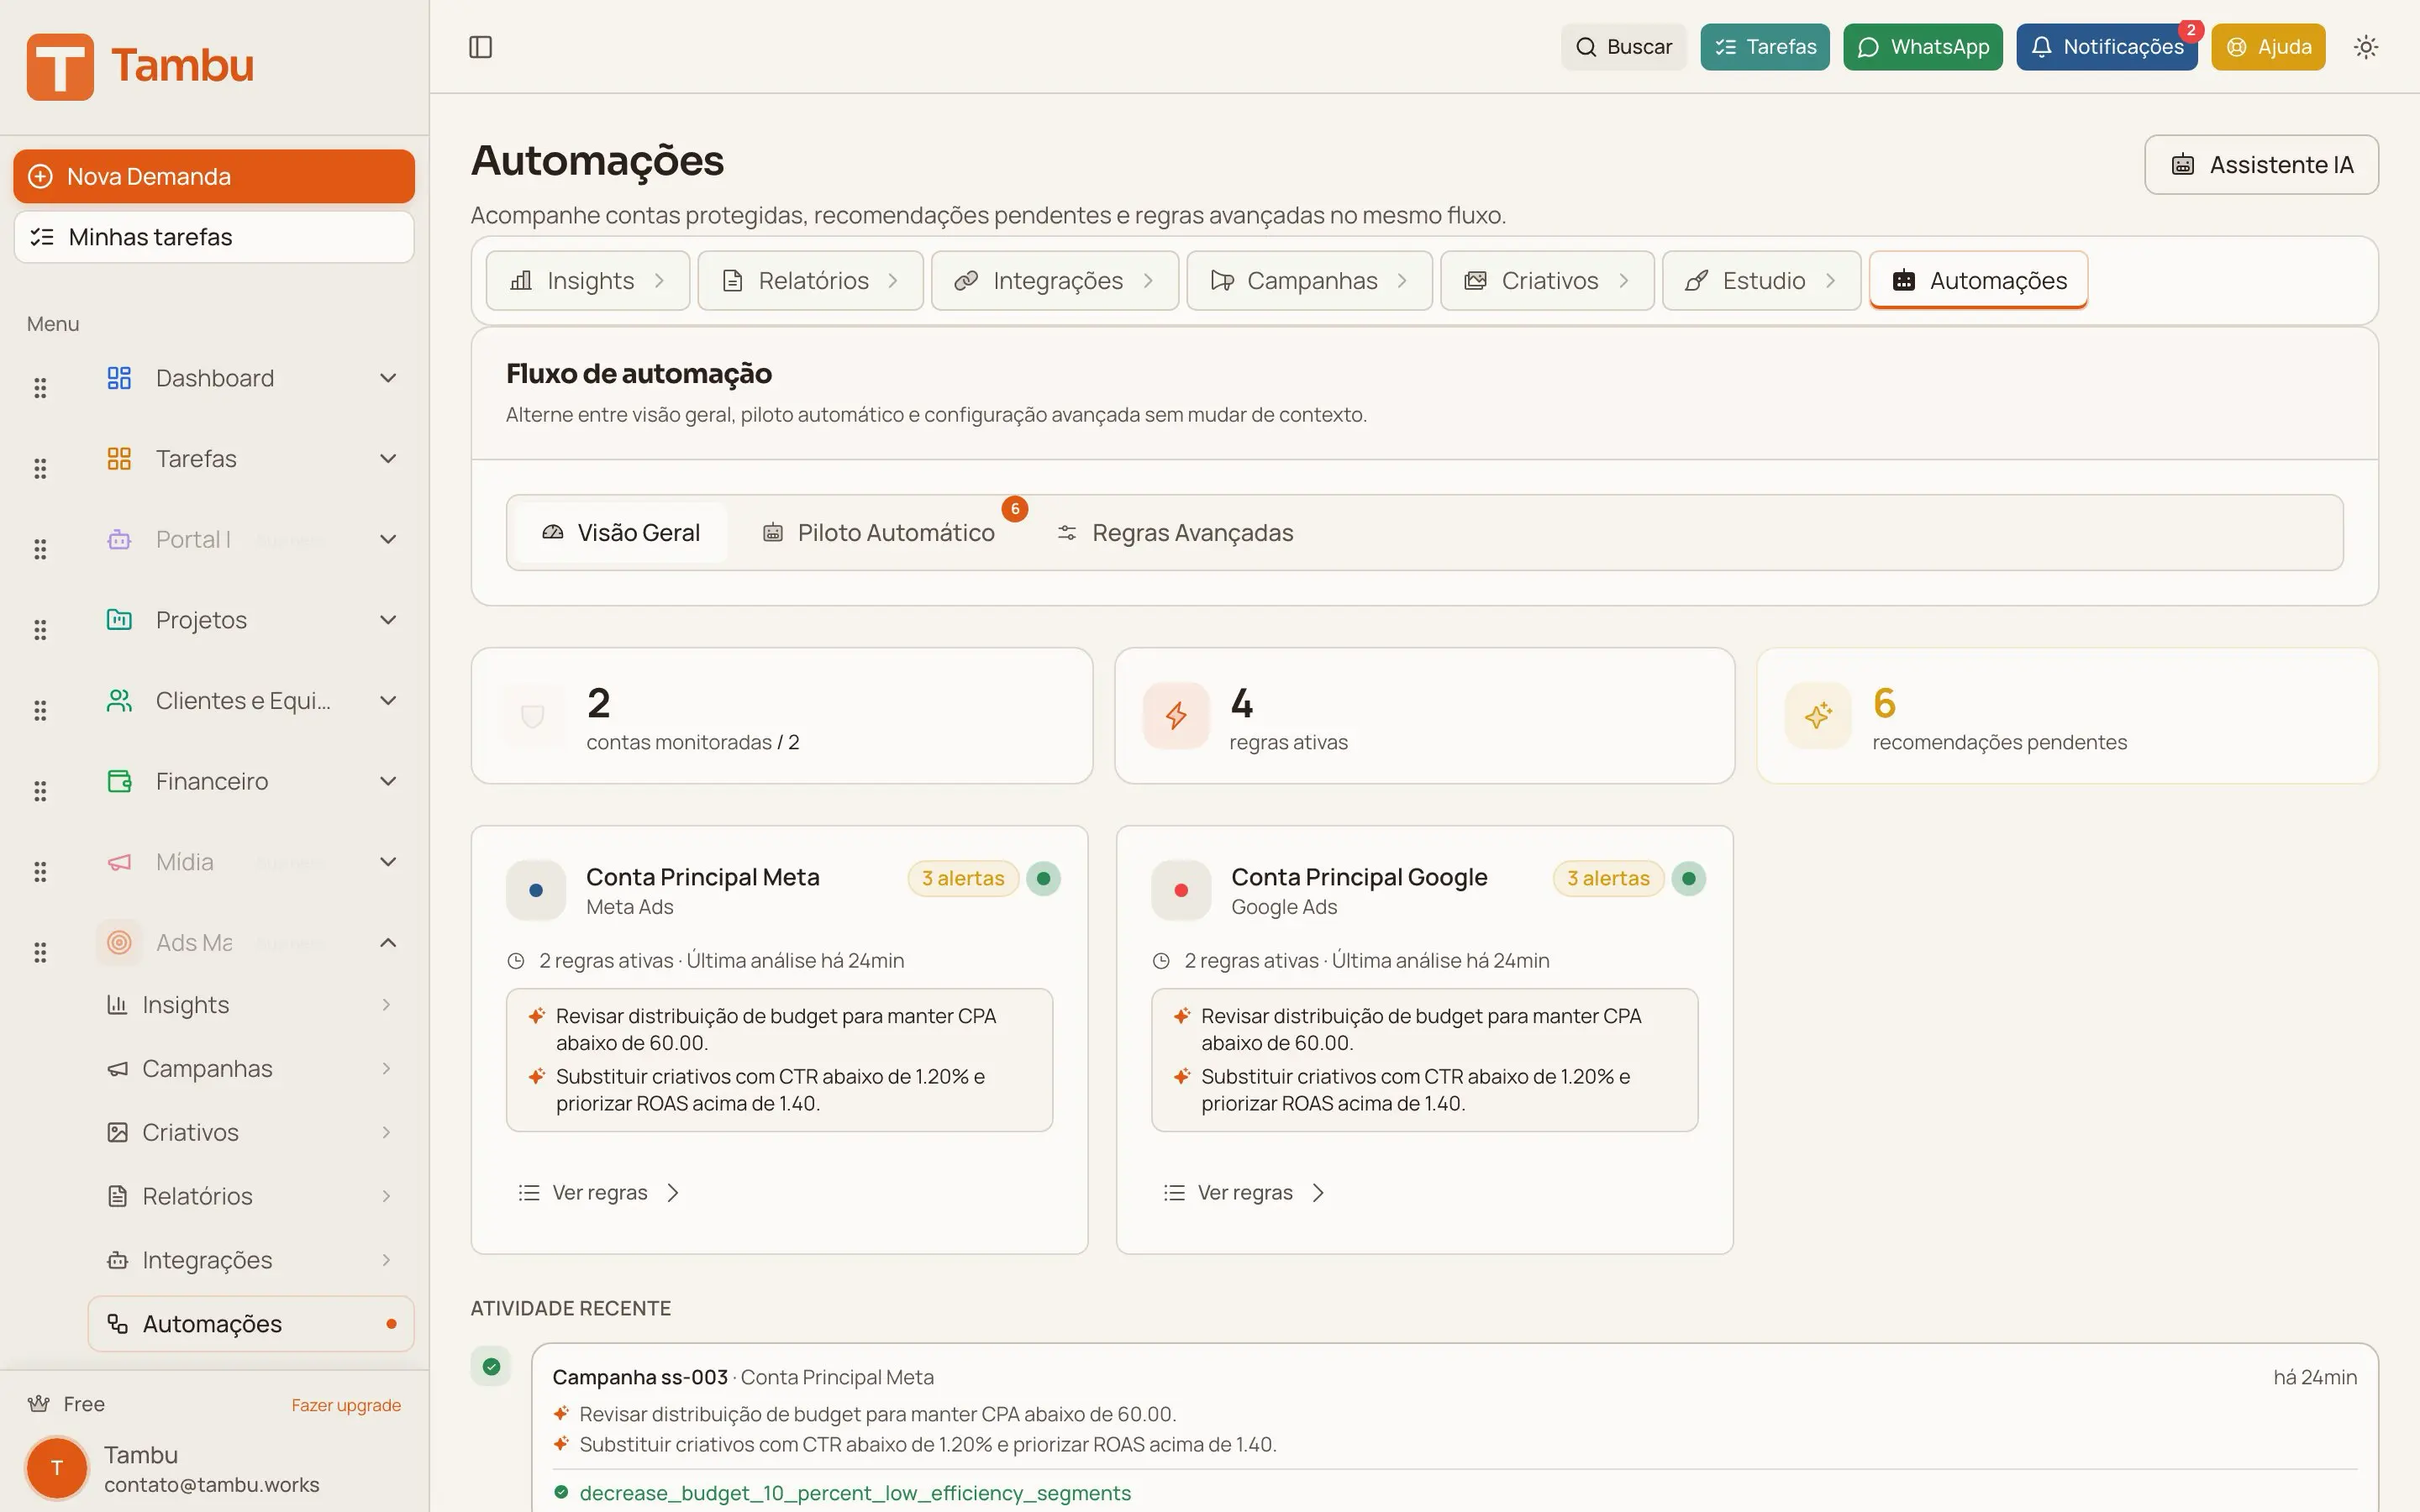Open the Notificações bell with badge 2
Screen dimensions: 2420x1512
point(2107,46)
